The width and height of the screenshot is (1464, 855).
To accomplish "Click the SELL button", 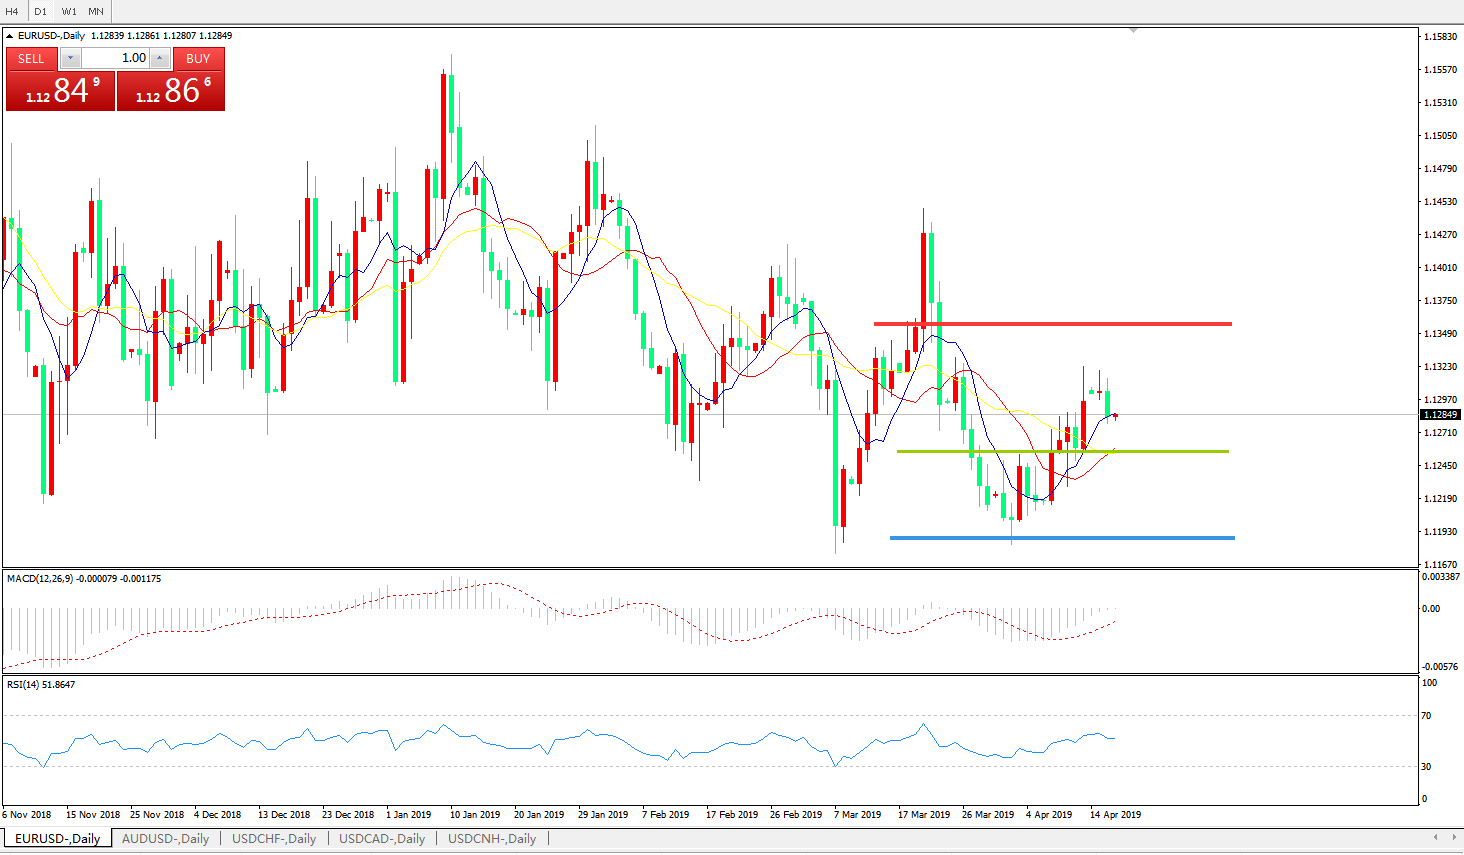I will (32, 58).
